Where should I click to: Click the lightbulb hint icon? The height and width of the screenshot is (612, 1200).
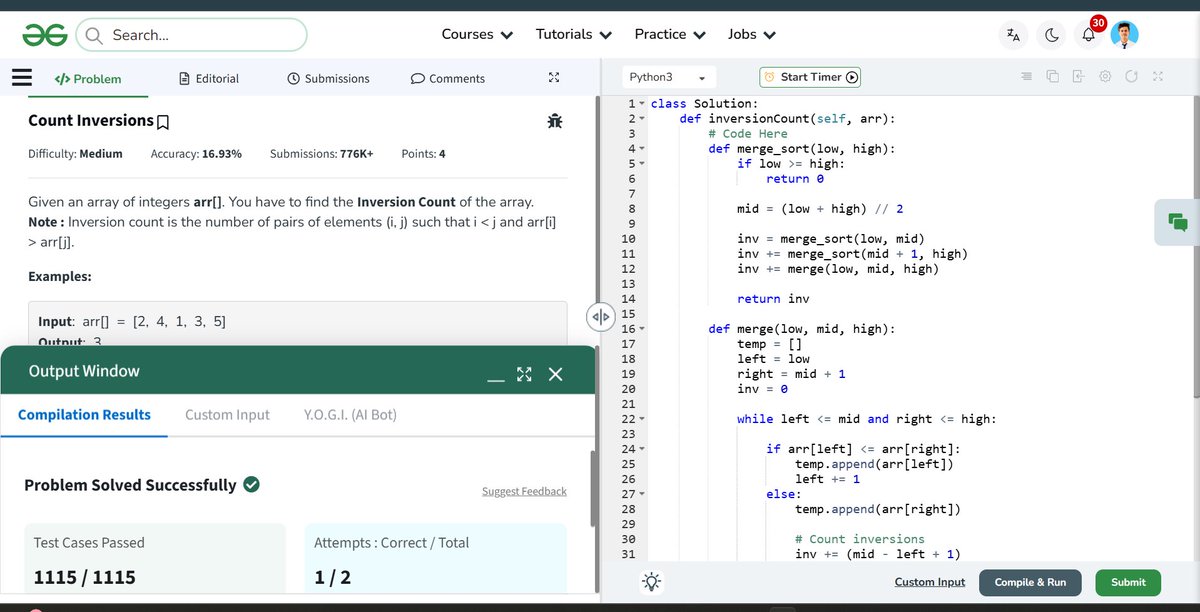(651, 581)
